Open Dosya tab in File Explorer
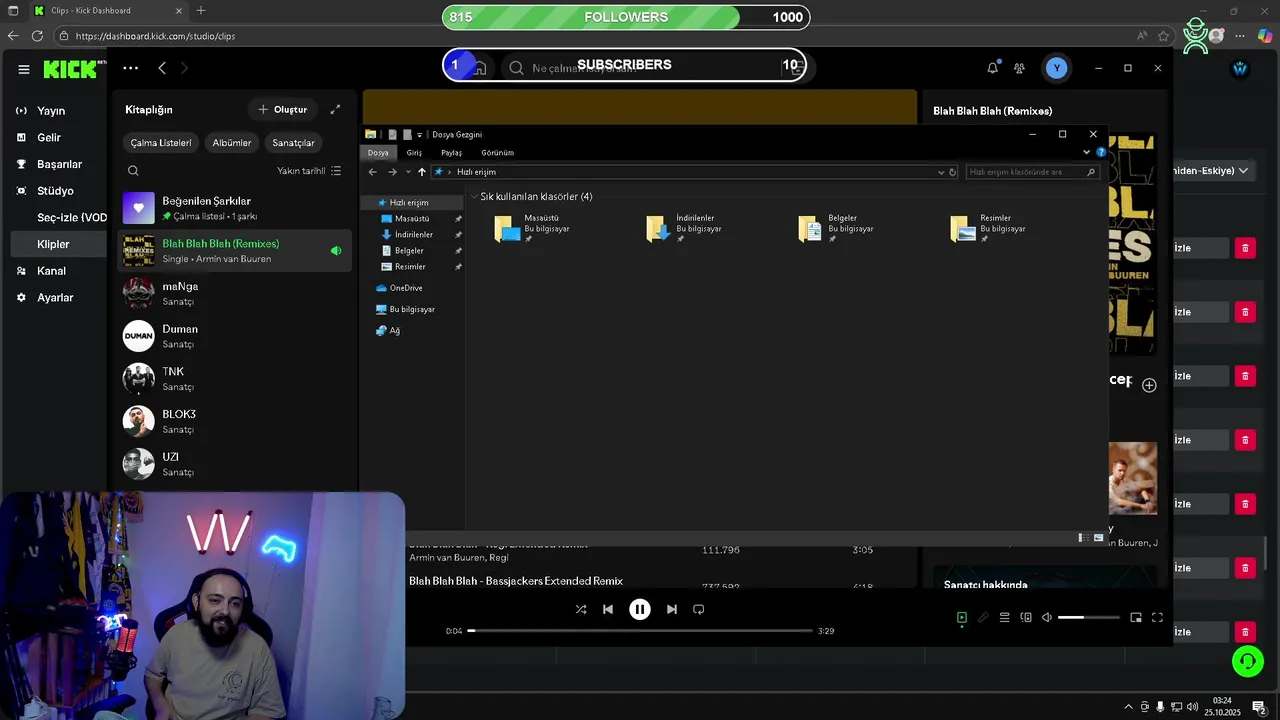Image resolution: width=1280 pixels, height=720 pixels. point(378,153)
